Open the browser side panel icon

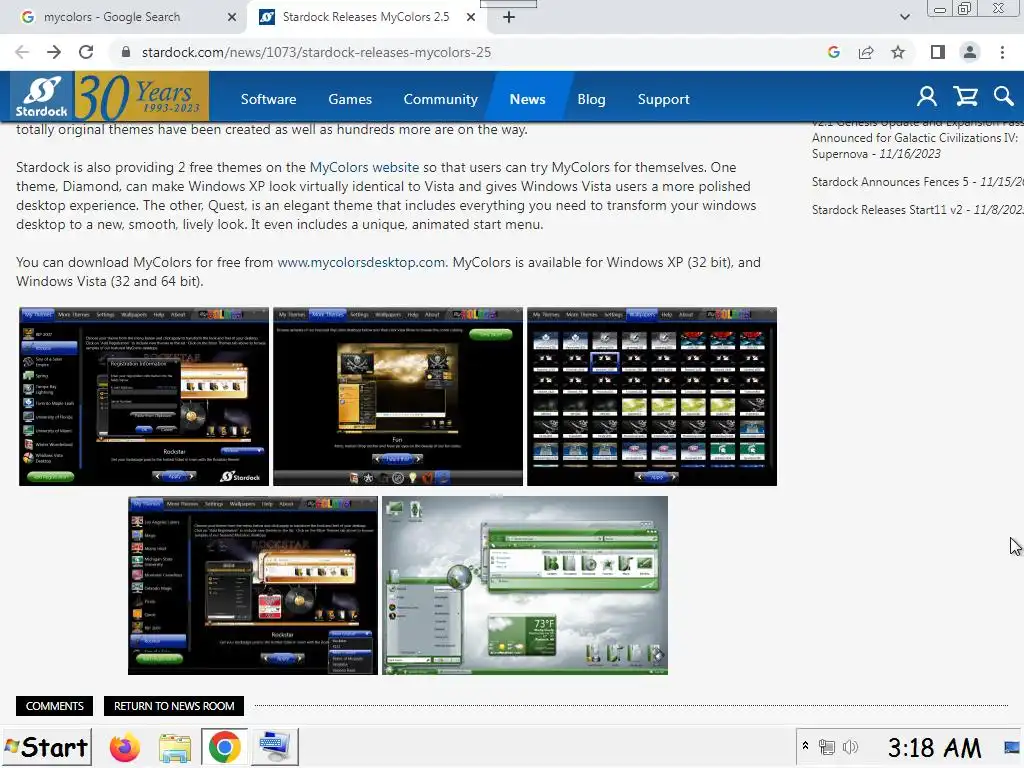(x=938, y=52)
